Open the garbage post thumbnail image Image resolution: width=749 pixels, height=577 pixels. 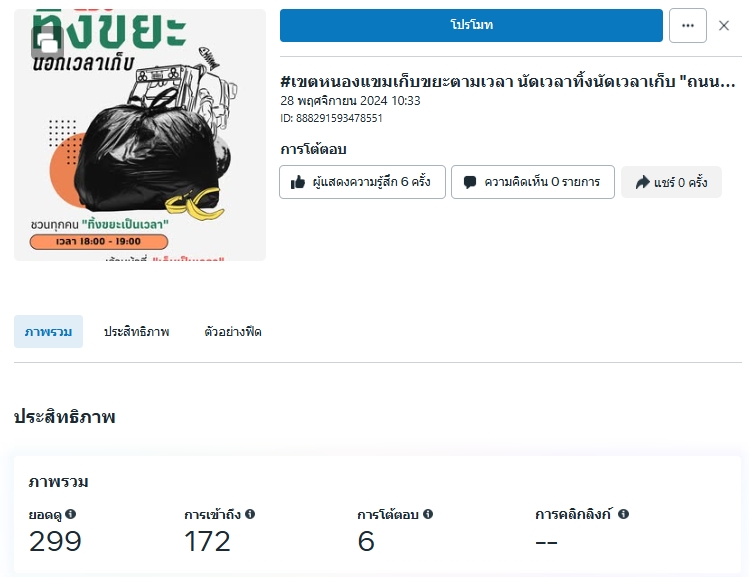tap(140, 135)
